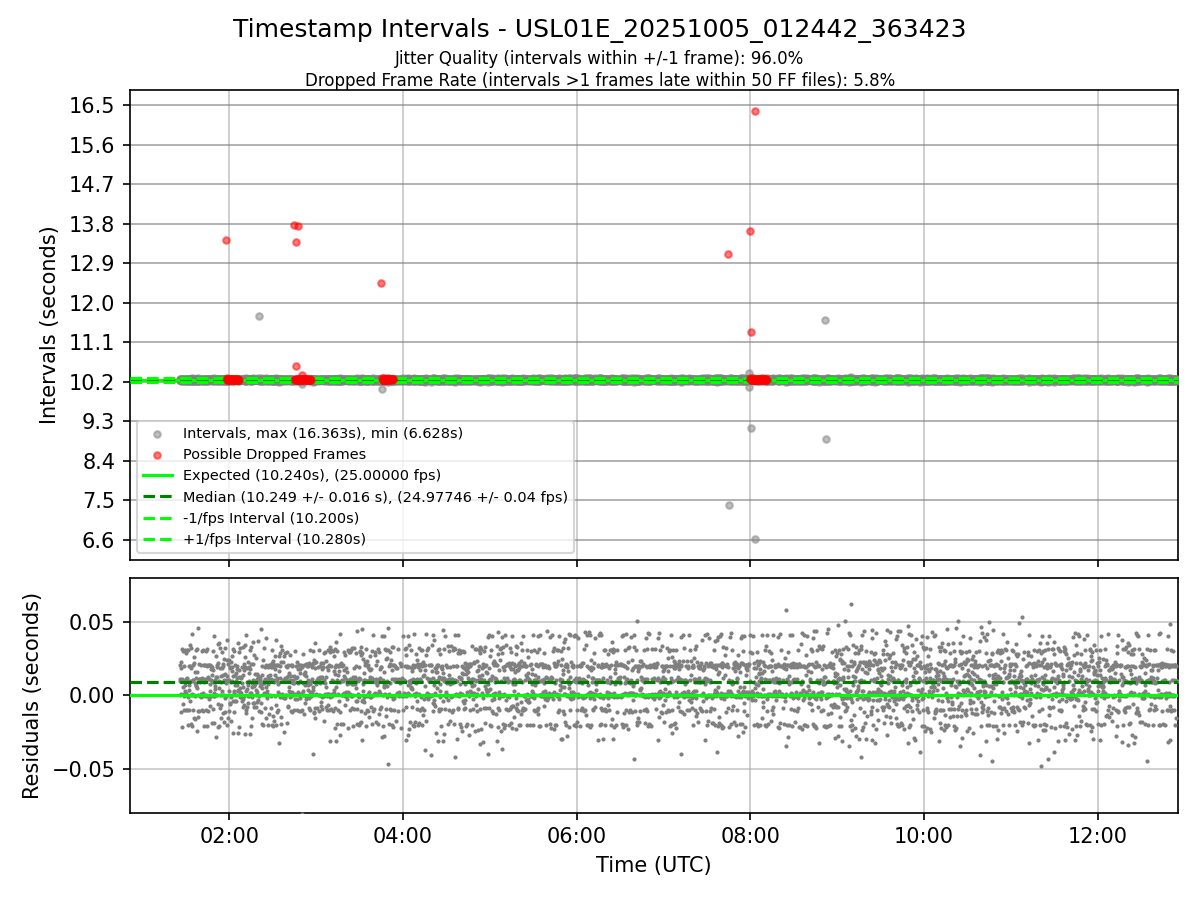Image resolution: width=1200 pixels, height=900 pixels.
Task: Click legend entry "-1/fps Interval (10.200s)"
Action: pos(270,518)
